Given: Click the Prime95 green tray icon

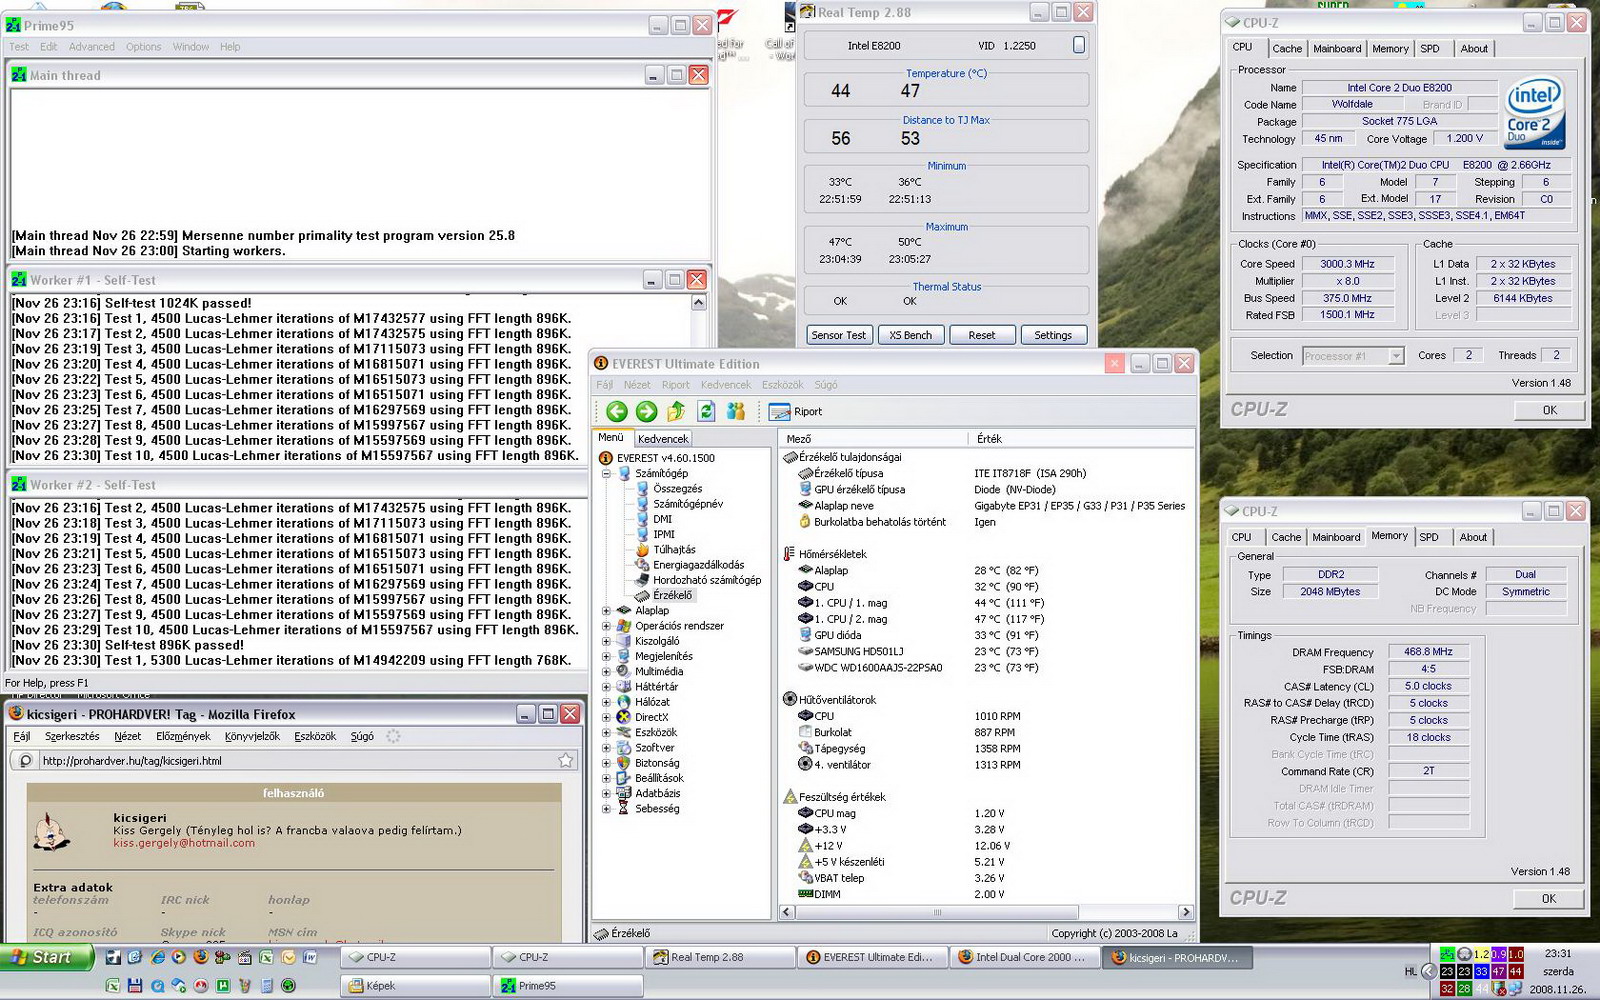Looking at the screenshot, I should pyautogui.click(x=1447, y=954).
